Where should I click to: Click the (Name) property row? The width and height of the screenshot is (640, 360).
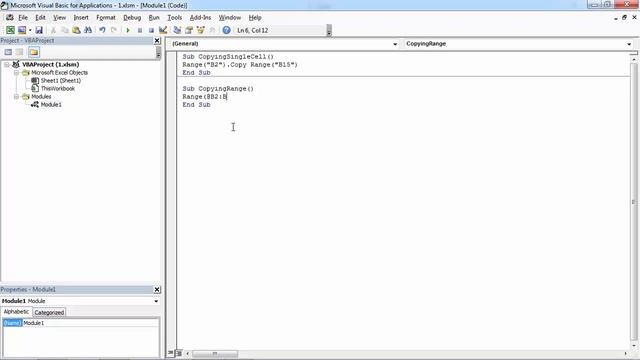click(12, 323)
